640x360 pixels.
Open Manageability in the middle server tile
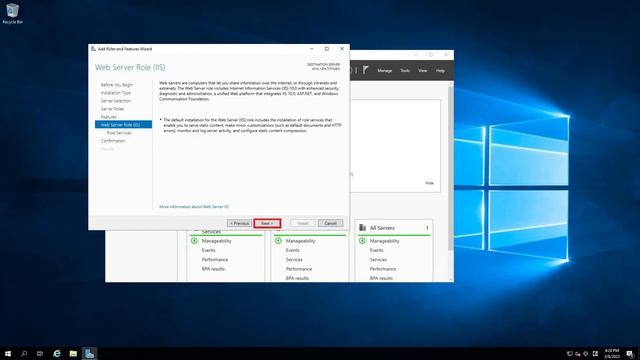[x=300, y=241]
